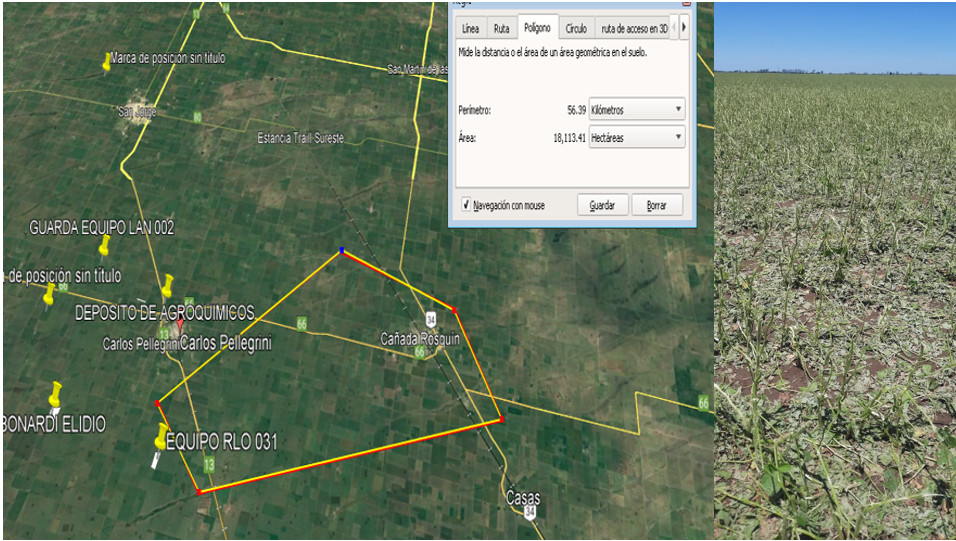
Task: Select the GUARDA EQUIPO LAN 002 pushpin
Action: click(x=104, y=246)
